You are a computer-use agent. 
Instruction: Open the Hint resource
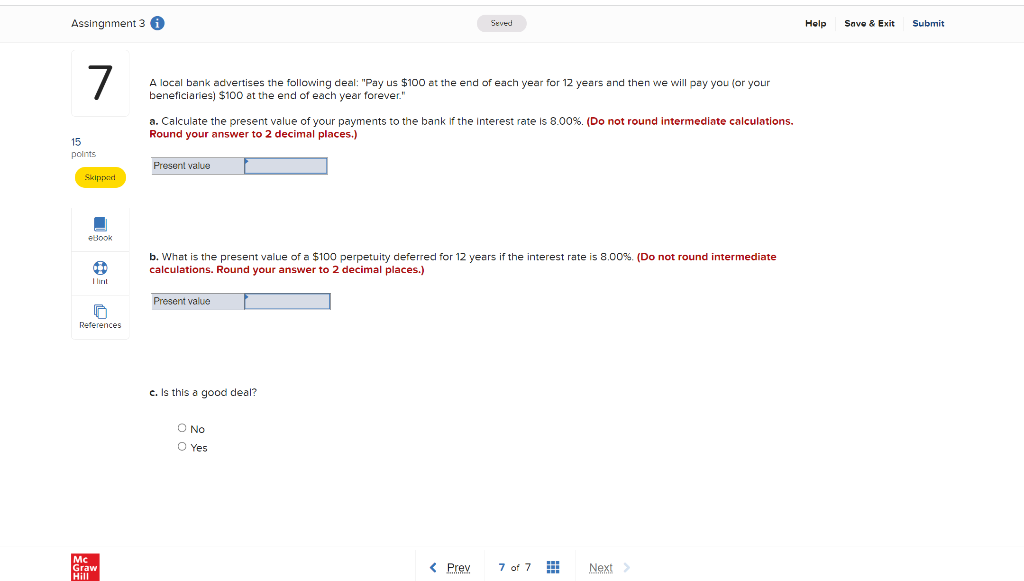pos(99,272)
